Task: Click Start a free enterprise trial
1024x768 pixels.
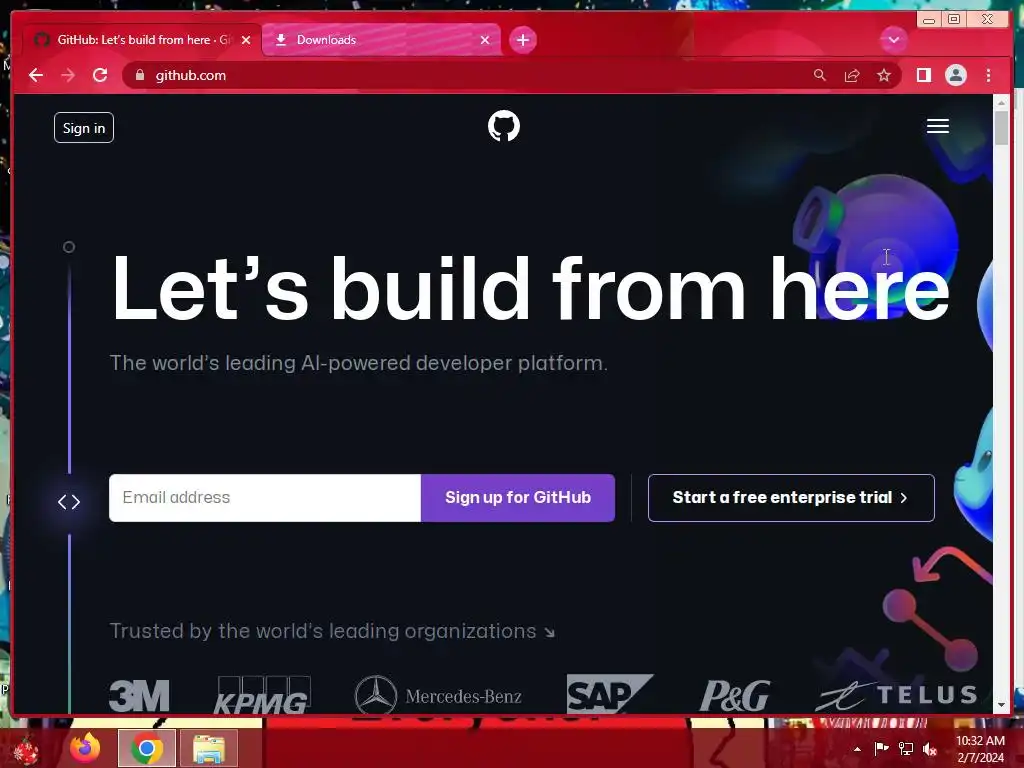Action: click(x=791, y=498)
